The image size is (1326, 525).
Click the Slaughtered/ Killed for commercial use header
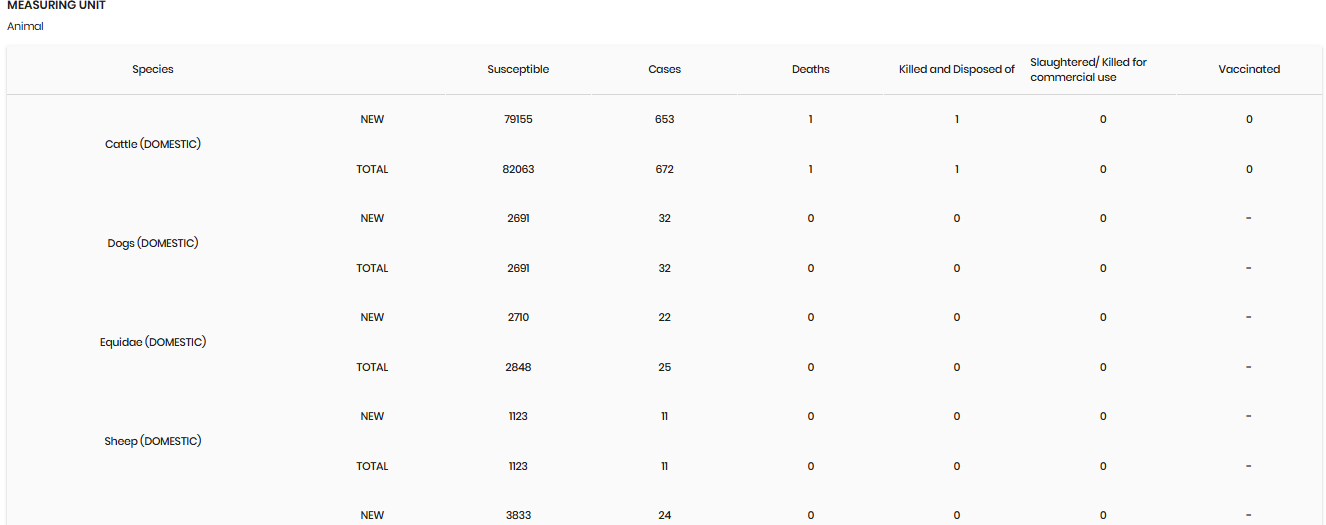point(1089,69)
